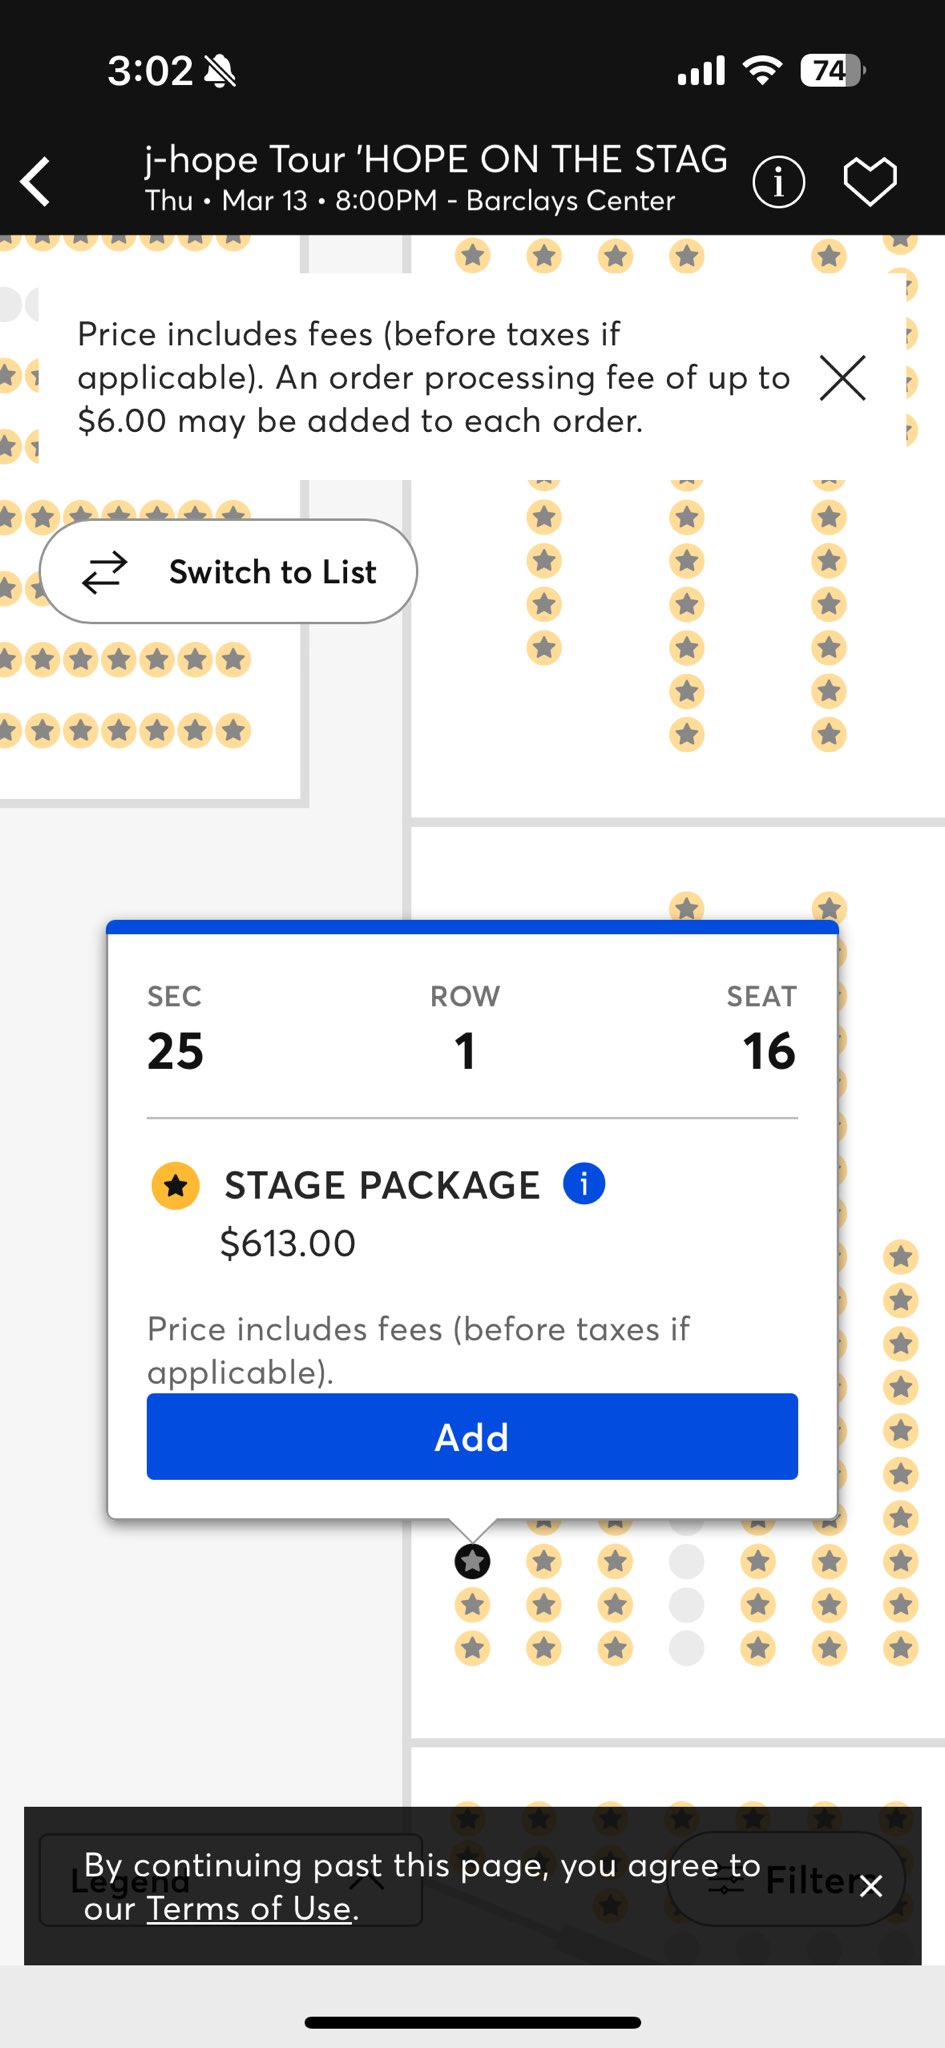945x2048 pixels.
Task: Tap the battery indicator in status bar
Action: (832, 71)
